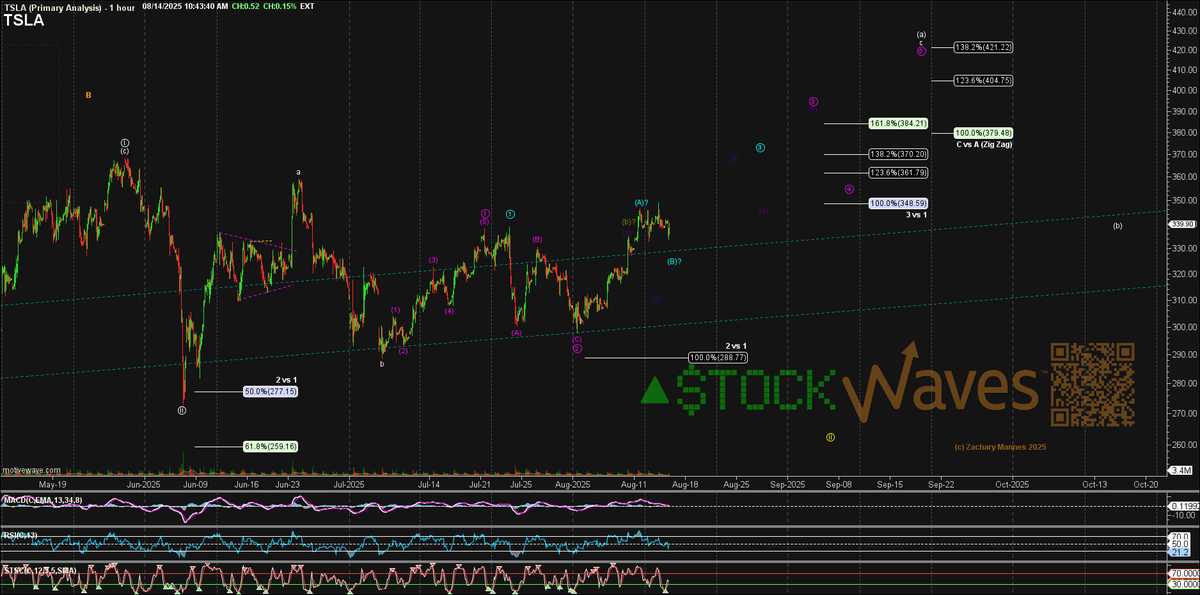
Task: Select the 100.0%(379.48) Fibonacci label
Action: point(984,133)
